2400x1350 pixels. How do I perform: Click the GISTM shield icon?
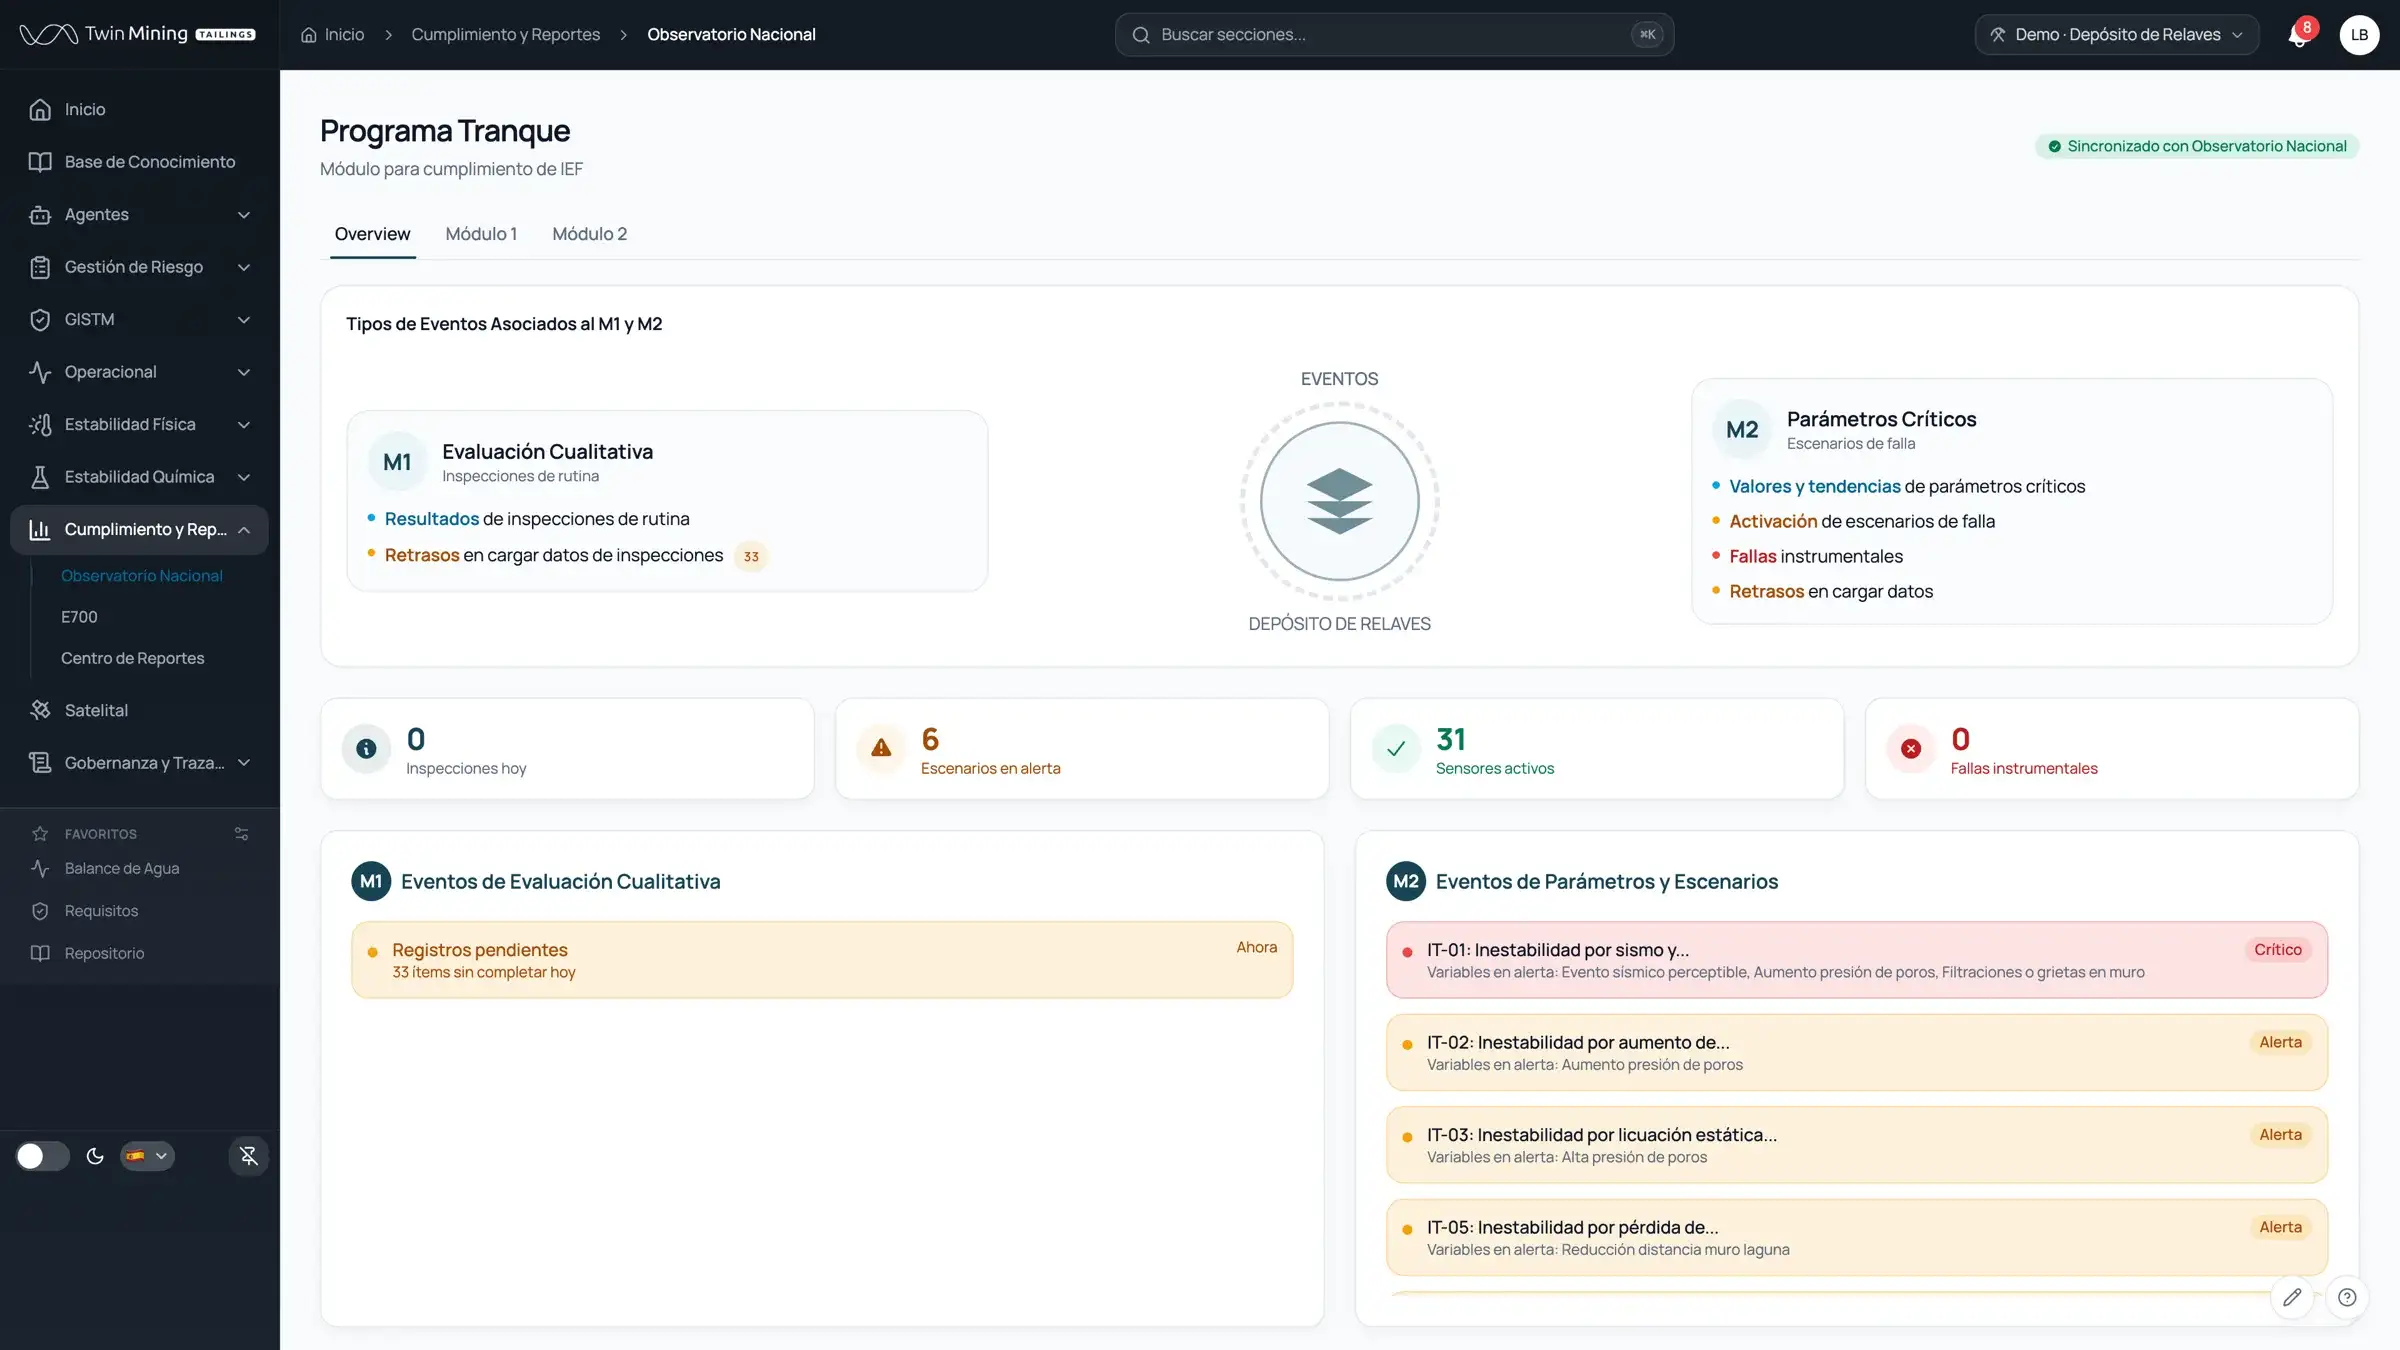point(40,319)
